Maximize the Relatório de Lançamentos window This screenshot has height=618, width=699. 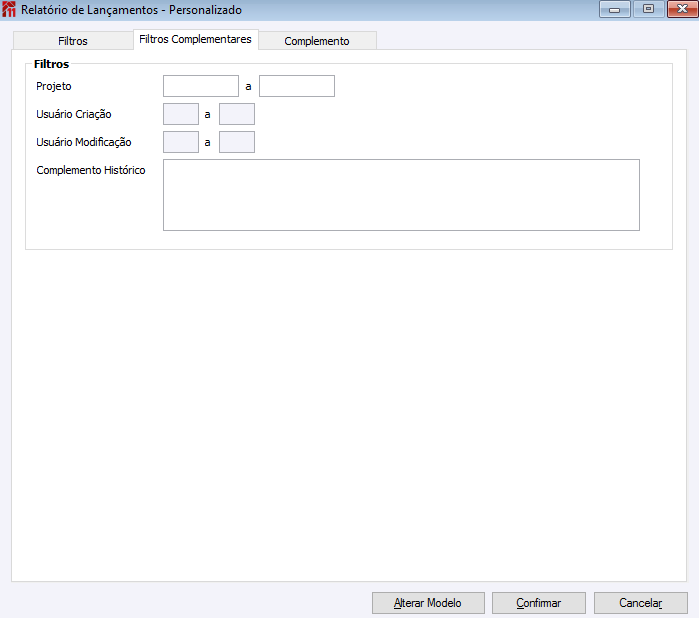[649, 9]
